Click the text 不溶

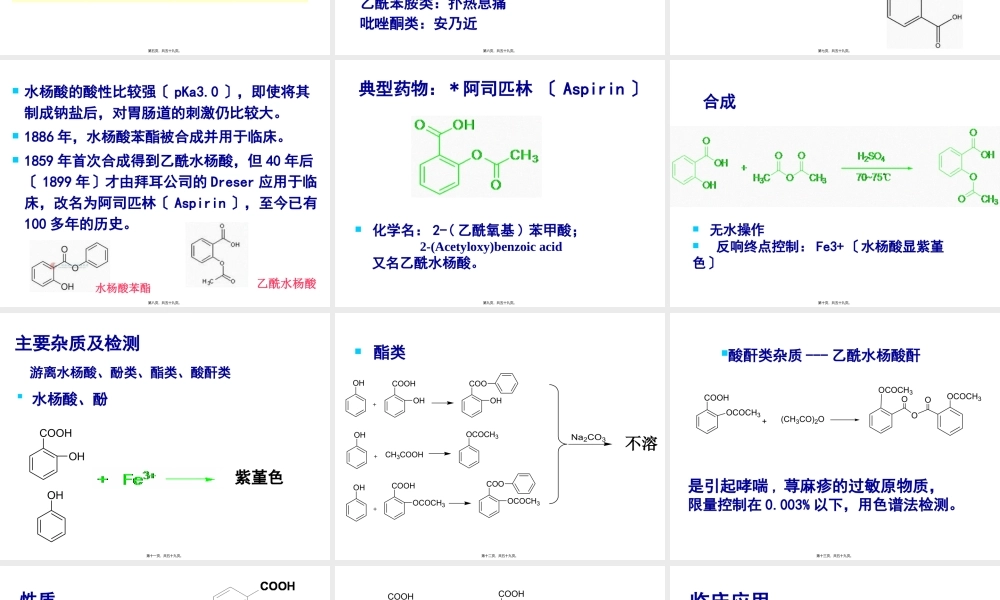coord(641,443)
